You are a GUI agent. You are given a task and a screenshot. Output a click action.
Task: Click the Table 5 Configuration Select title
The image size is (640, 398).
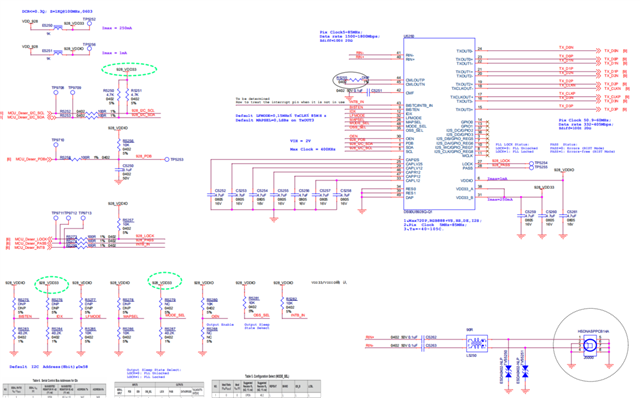point(266,376)
